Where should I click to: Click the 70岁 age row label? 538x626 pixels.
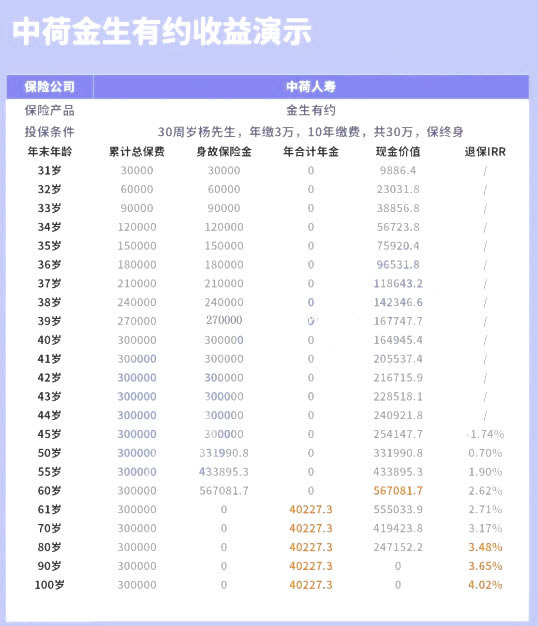pyautogui.click(x=49, y=528)
